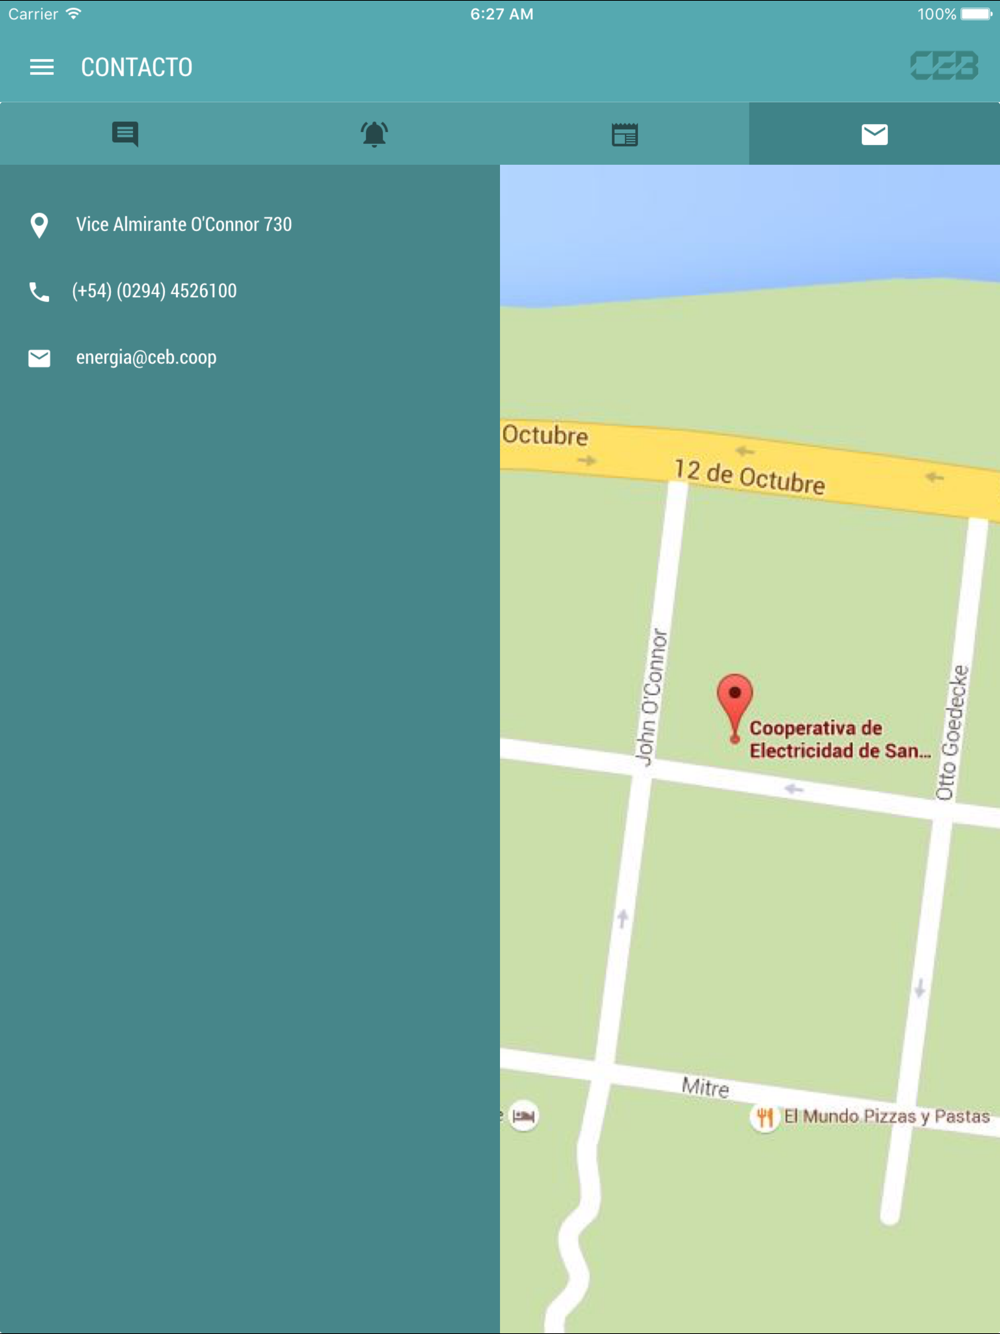Tap the Mitre street label on map
The width and height of the screenshot is (1000, 1334).
[706, 1087]
